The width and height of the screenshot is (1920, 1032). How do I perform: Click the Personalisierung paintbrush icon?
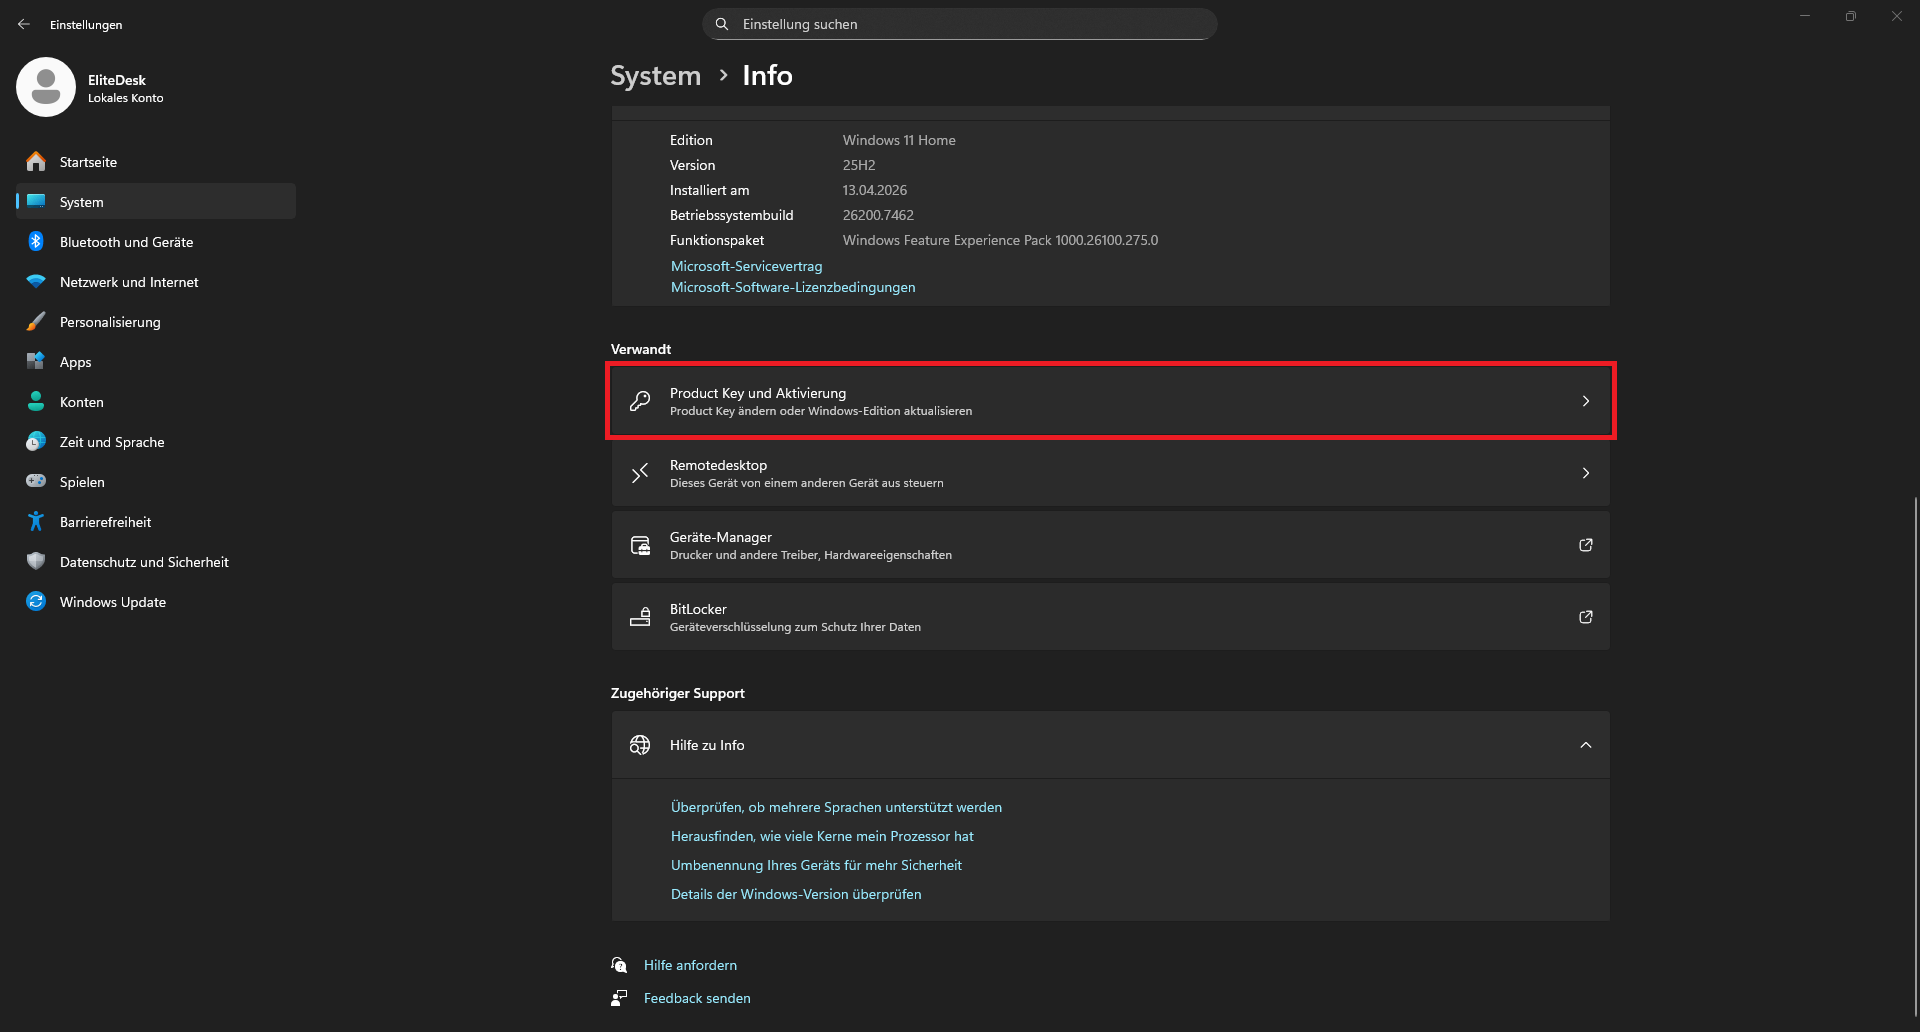(36, 321)
